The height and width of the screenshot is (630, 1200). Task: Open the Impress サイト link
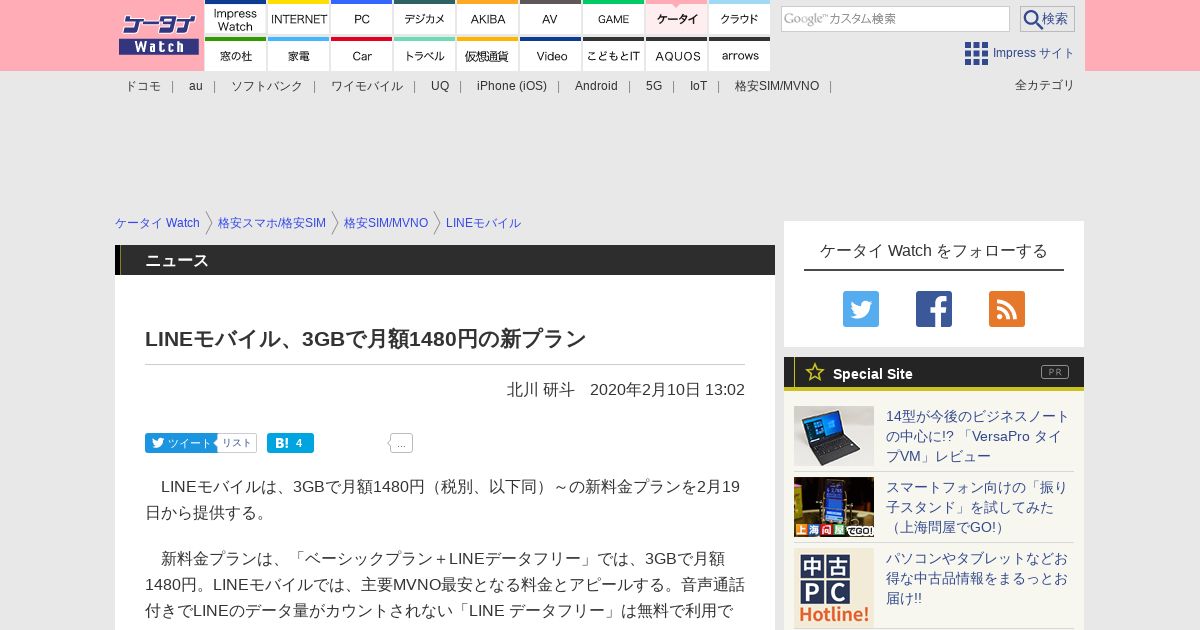[1034, 53]
